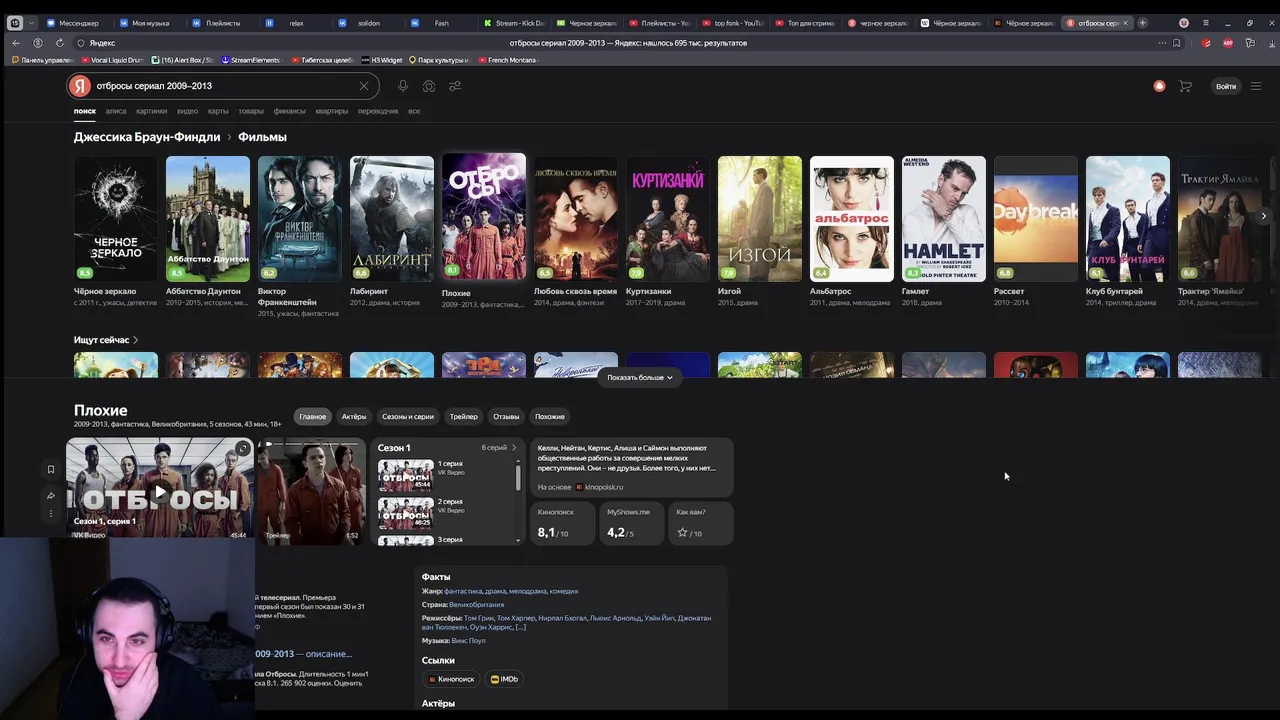The image size is (1280, 720).
Task: Open the IMDb link button
Action: click(x=504, y=679)
